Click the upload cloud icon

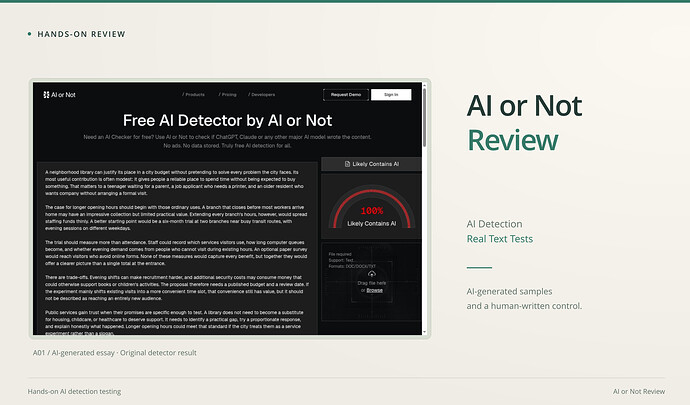[372, 274]
